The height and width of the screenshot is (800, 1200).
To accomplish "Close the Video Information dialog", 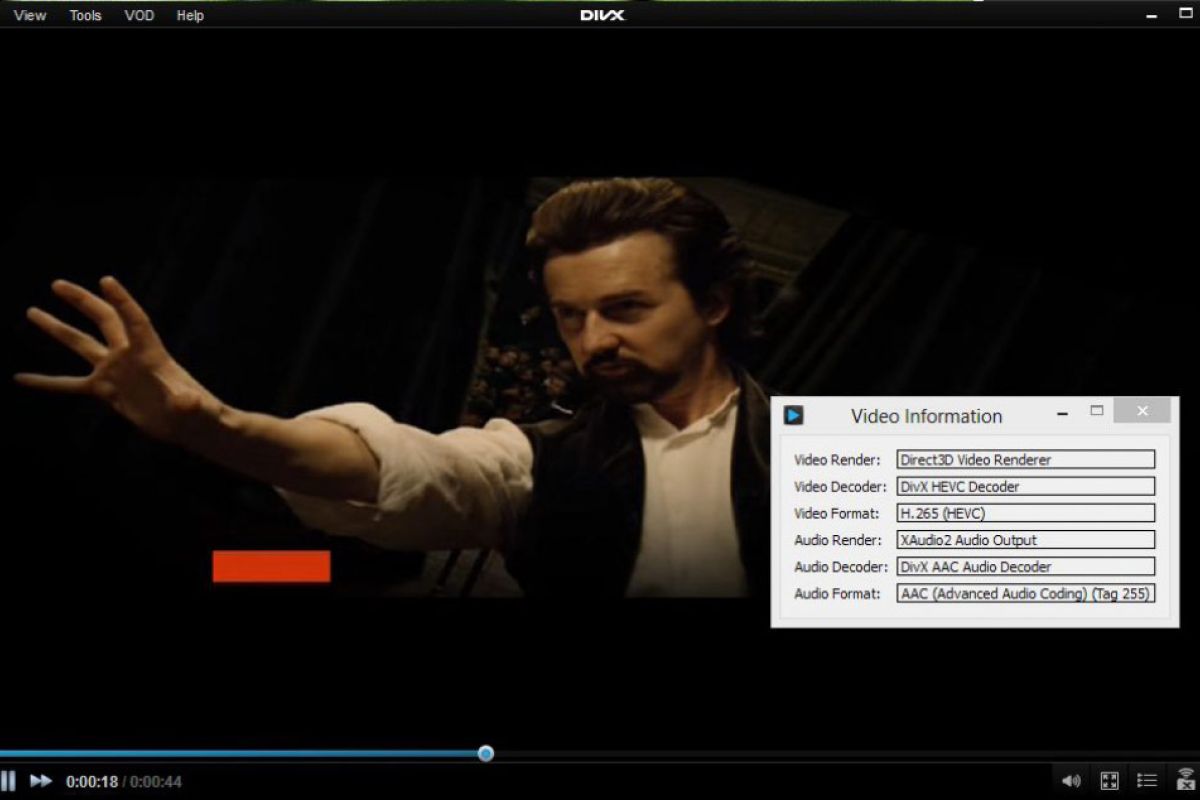I will pos(1142,411).
